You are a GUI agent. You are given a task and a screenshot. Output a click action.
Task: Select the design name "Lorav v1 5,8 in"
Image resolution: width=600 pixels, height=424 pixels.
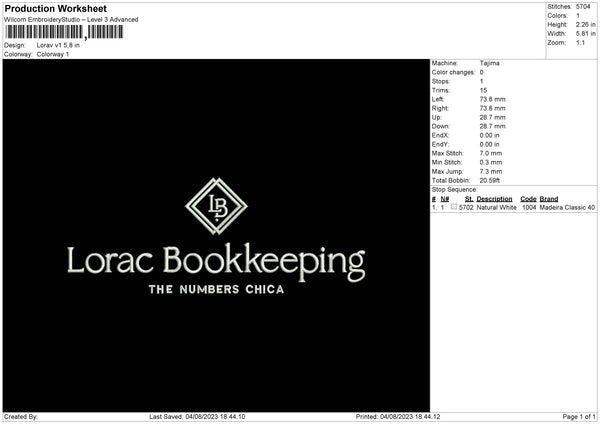tap(58, 45)
